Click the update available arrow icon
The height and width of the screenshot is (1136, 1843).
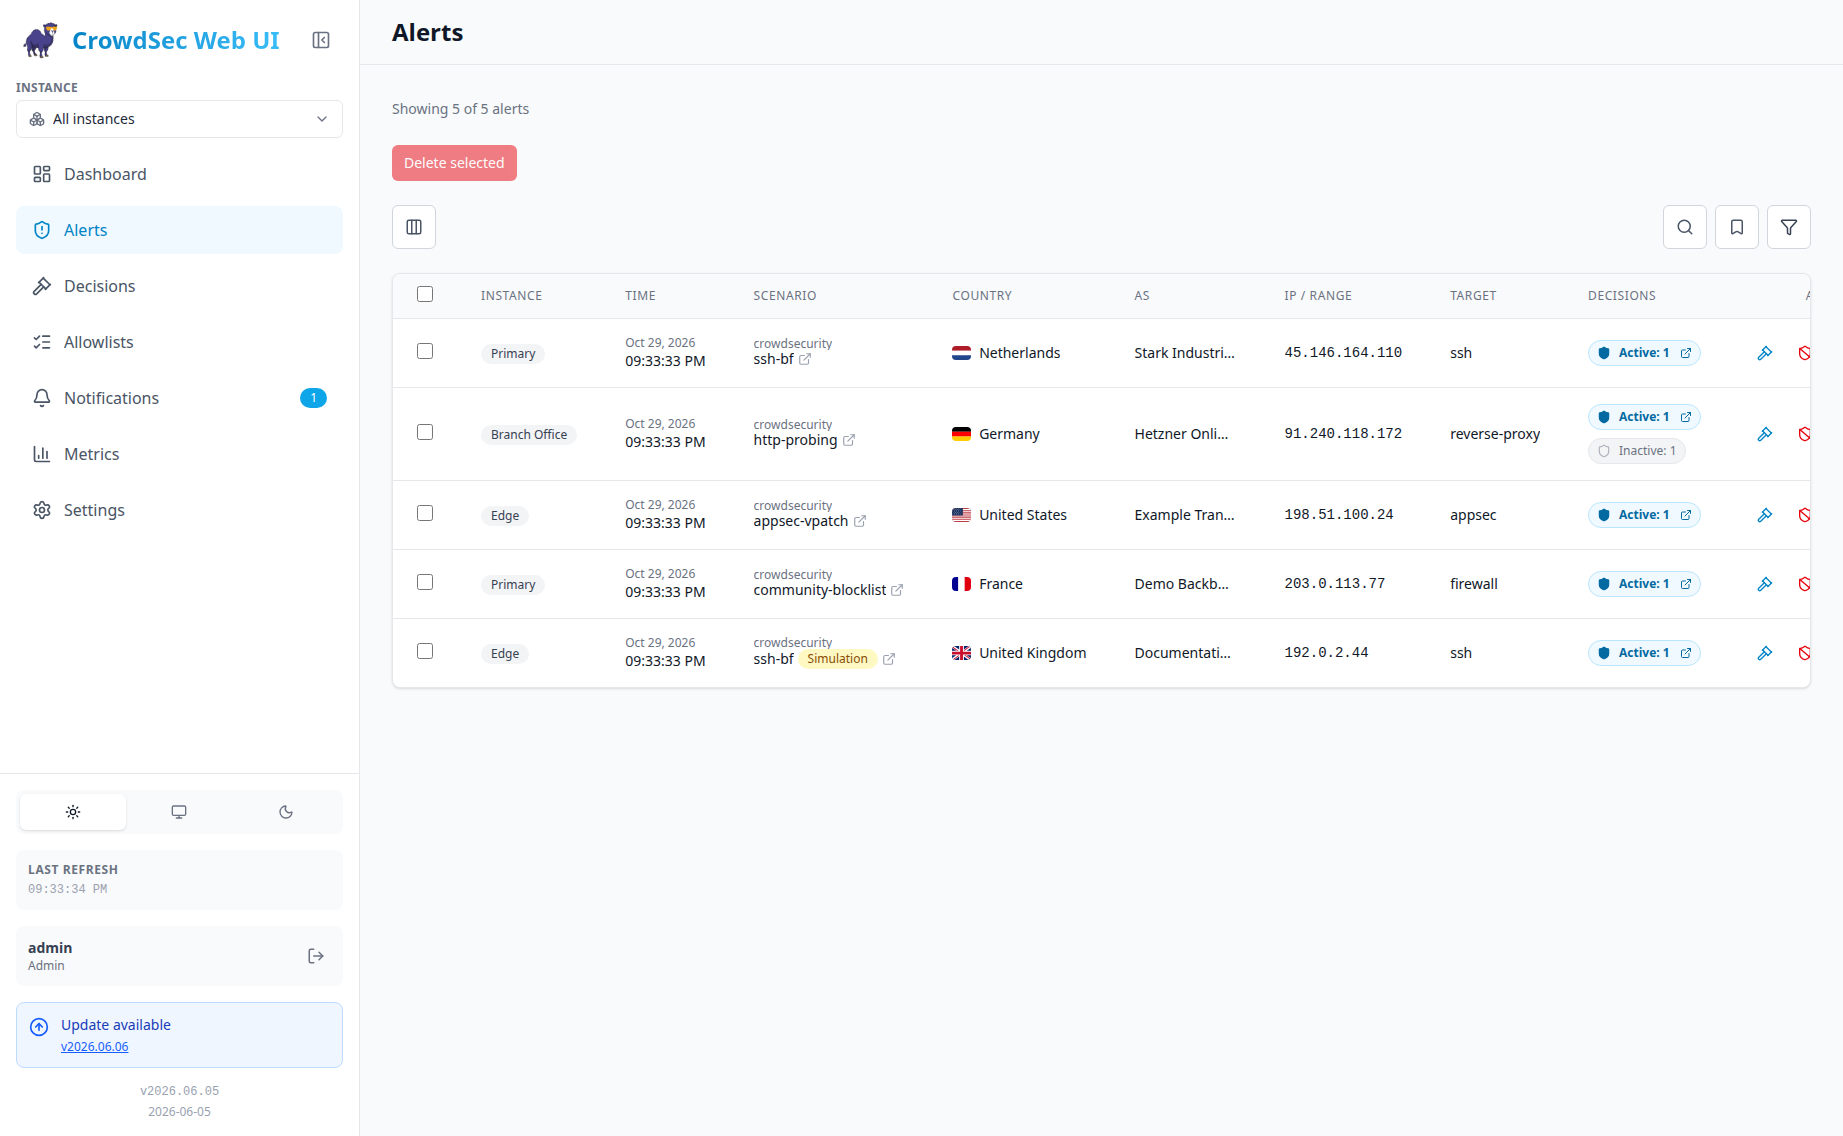click(39, 1027)
